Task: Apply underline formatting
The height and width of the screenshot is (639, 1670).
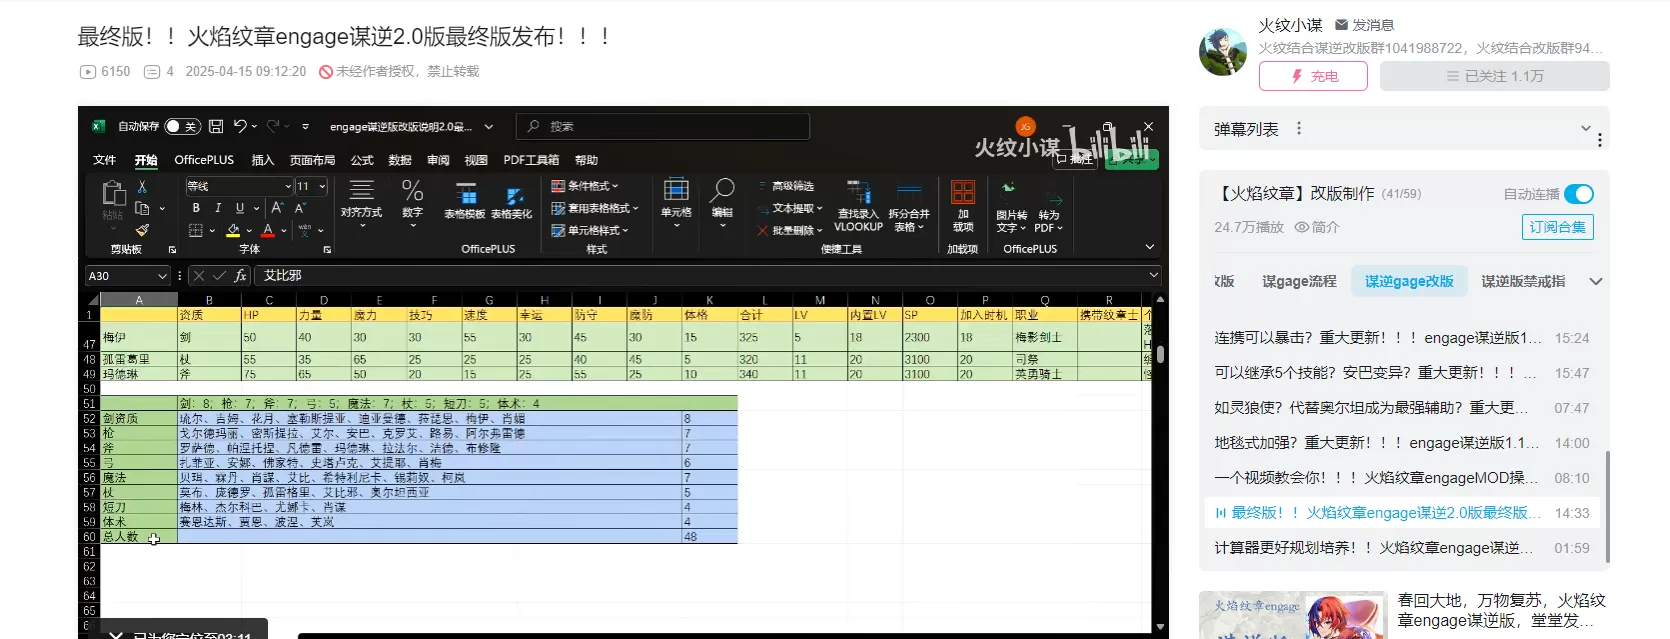Action: pyautogui.click(x=240, y=208)
